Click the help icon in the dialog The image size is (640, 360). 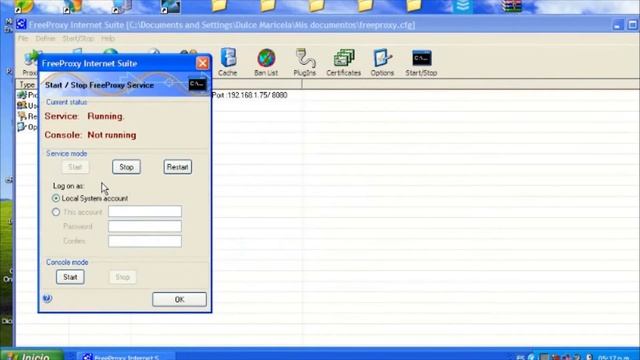pos(47,298)
